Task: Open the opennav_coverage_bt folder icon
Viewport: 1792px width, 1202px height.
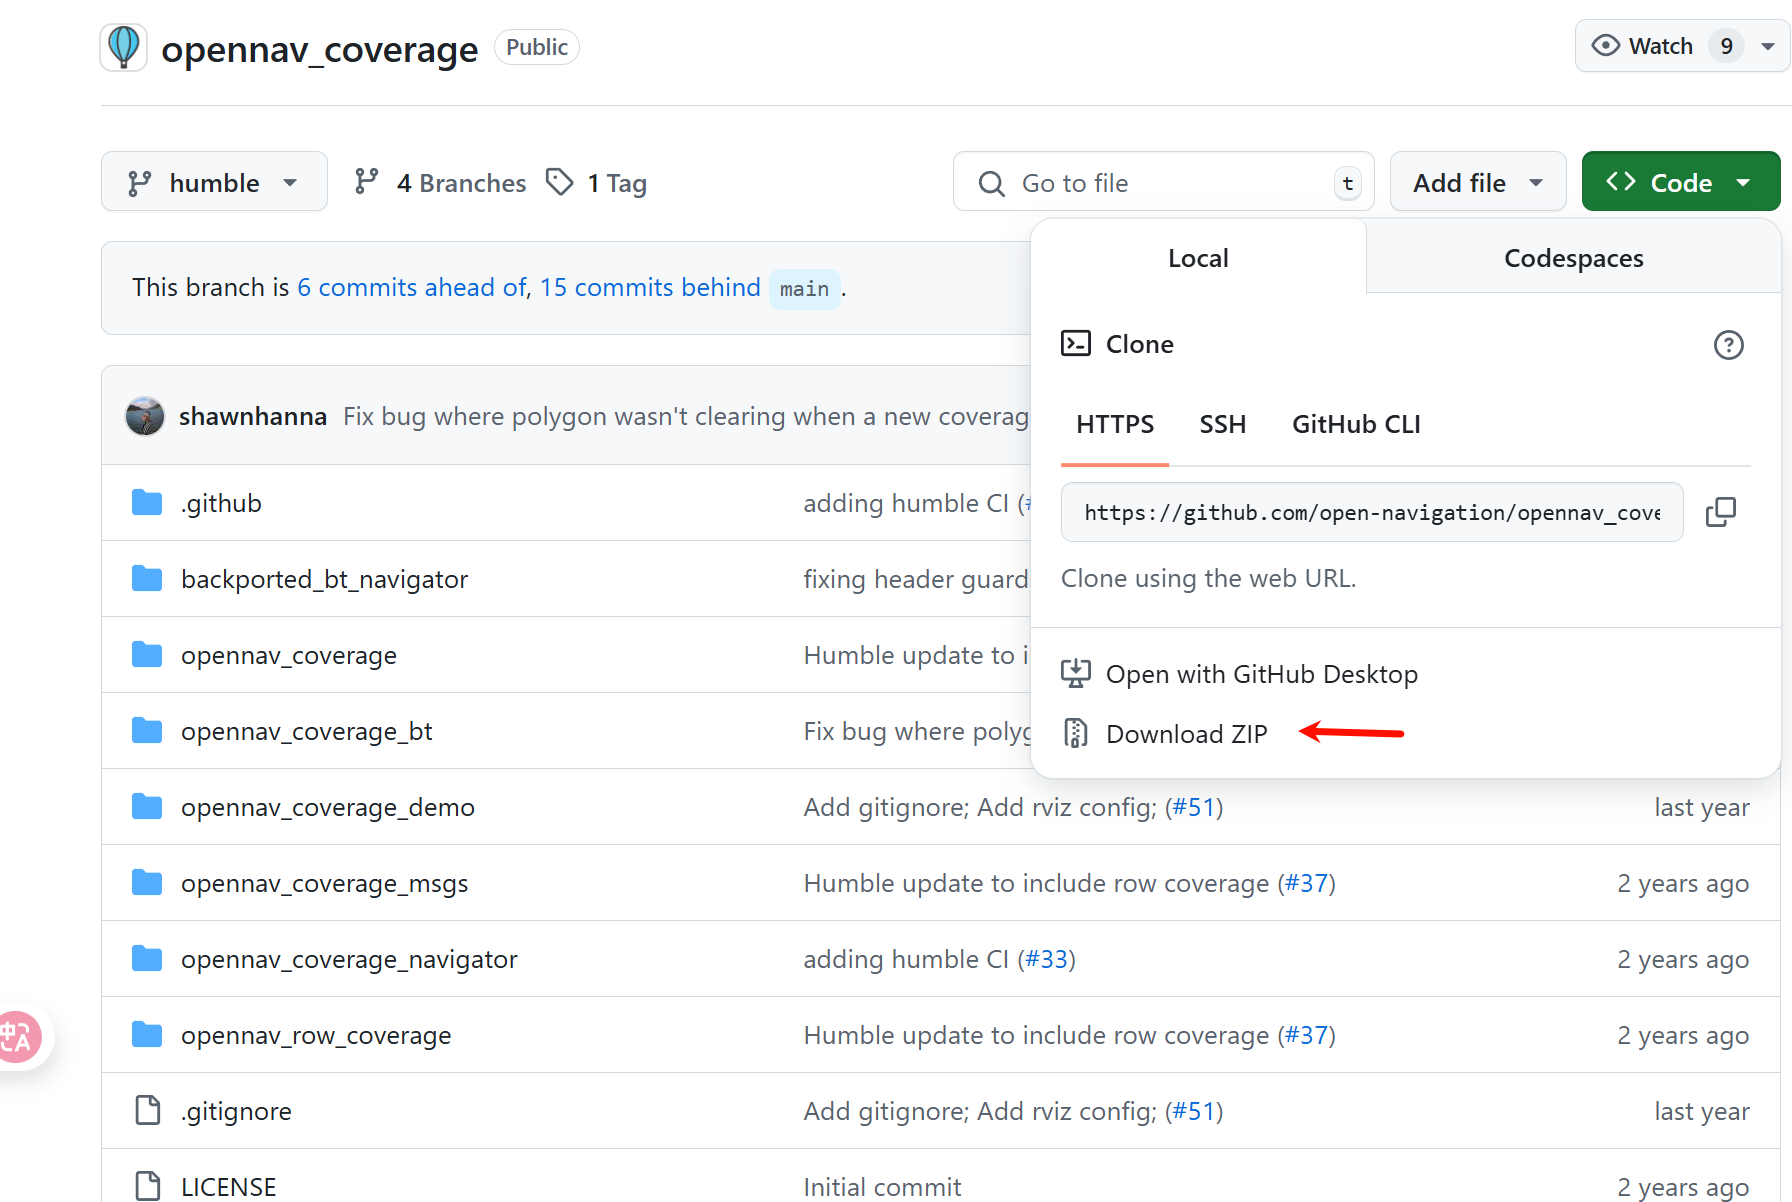Action: pos(146,730)
